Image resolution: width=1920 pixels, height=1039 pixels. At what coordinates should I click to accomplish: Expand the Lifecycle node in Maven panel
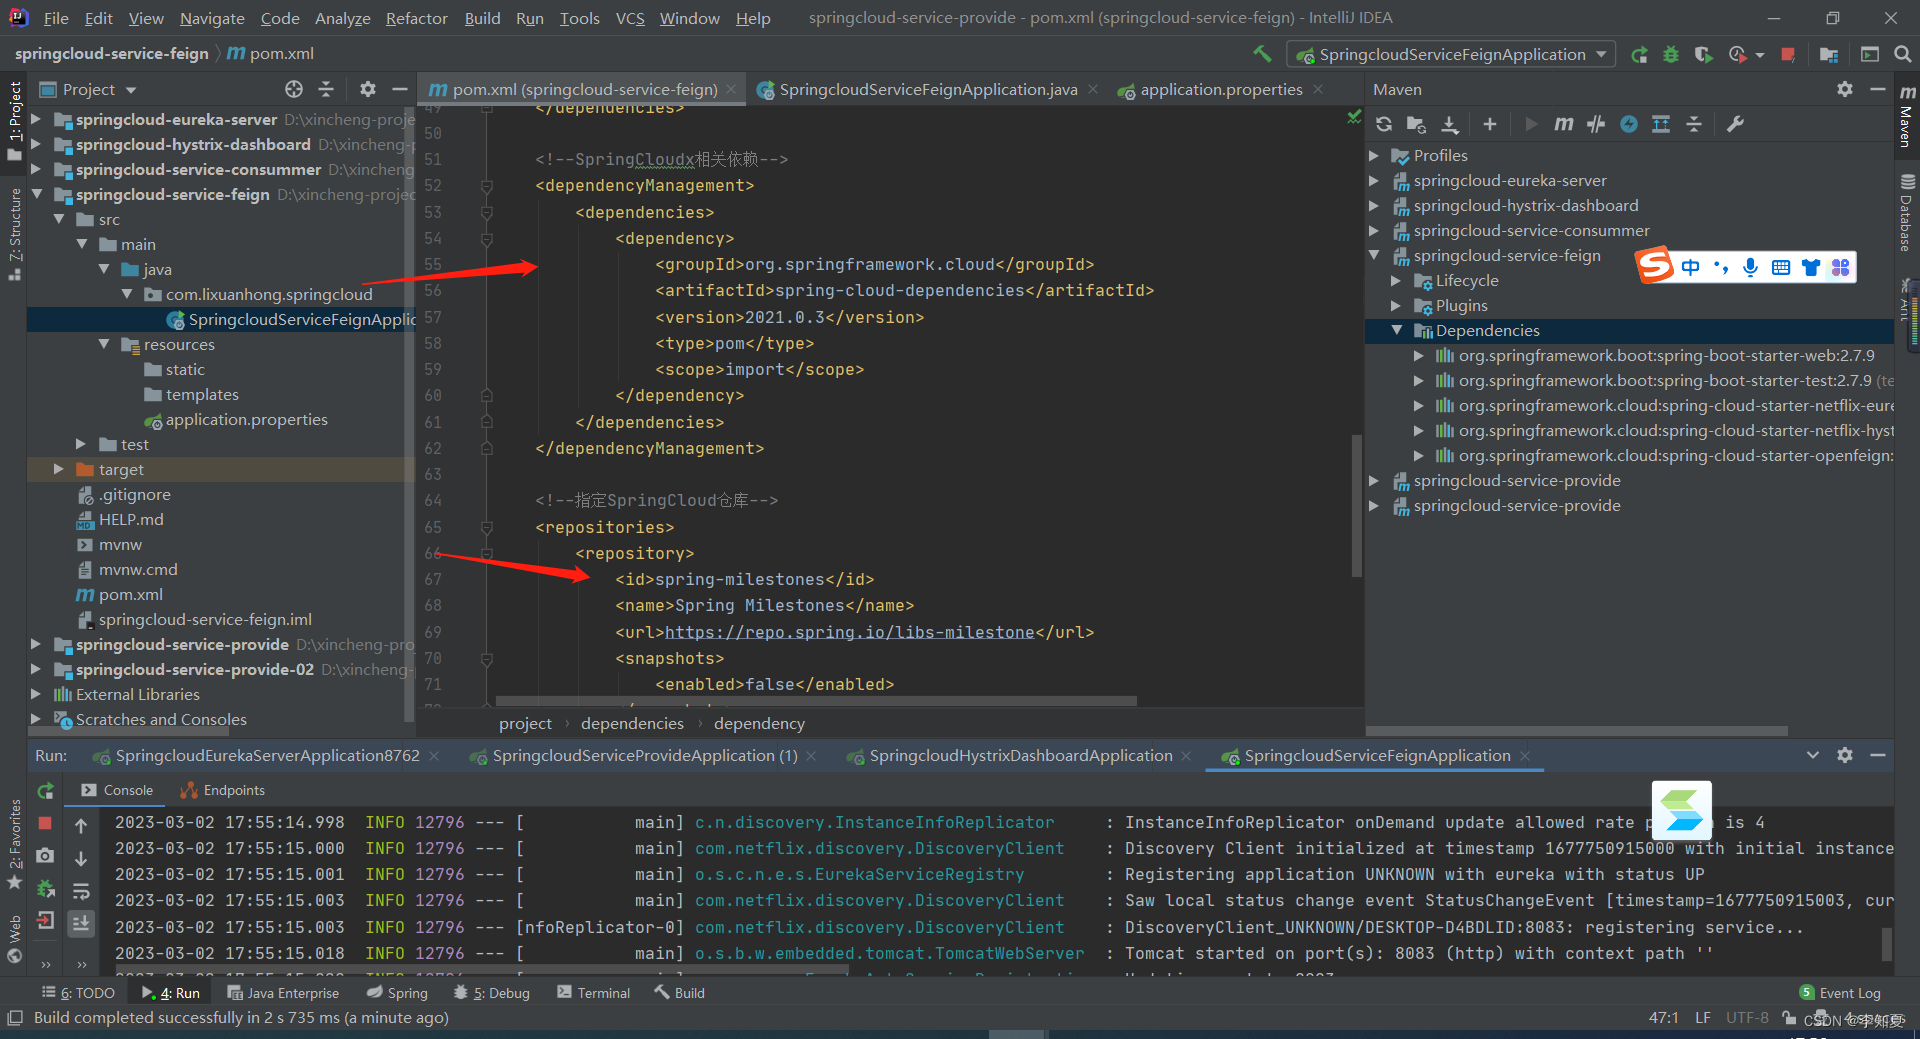pyautogui.click(x=1396, y=281)
